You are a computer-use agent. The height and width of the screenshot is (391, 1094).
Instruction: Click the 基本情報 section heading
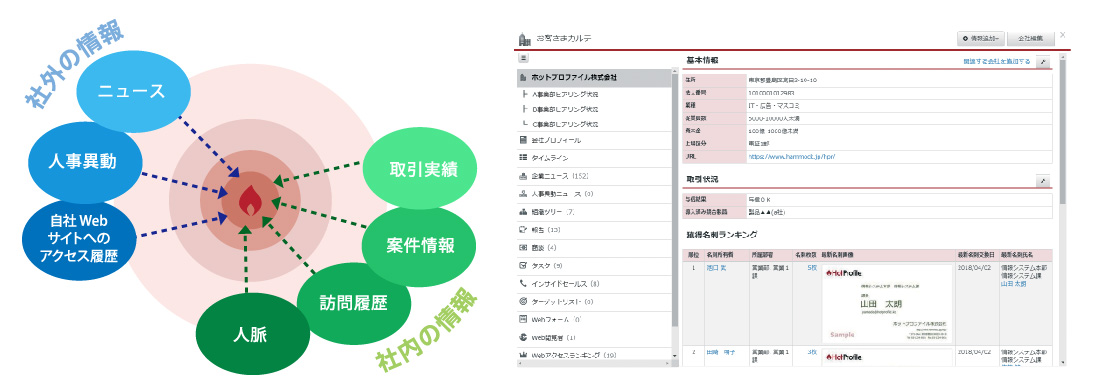coord(702,61)
